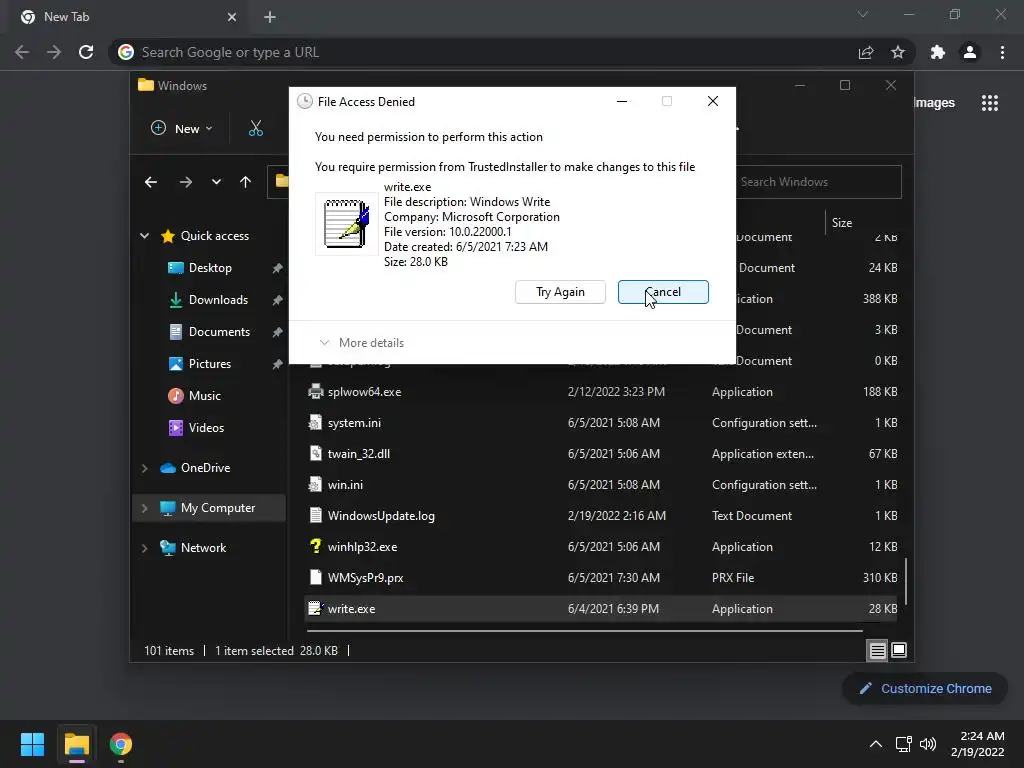Click Chrome's back arrow
Image resolution: width=1024 pixels, height=768 pixels.
(22, 52)
